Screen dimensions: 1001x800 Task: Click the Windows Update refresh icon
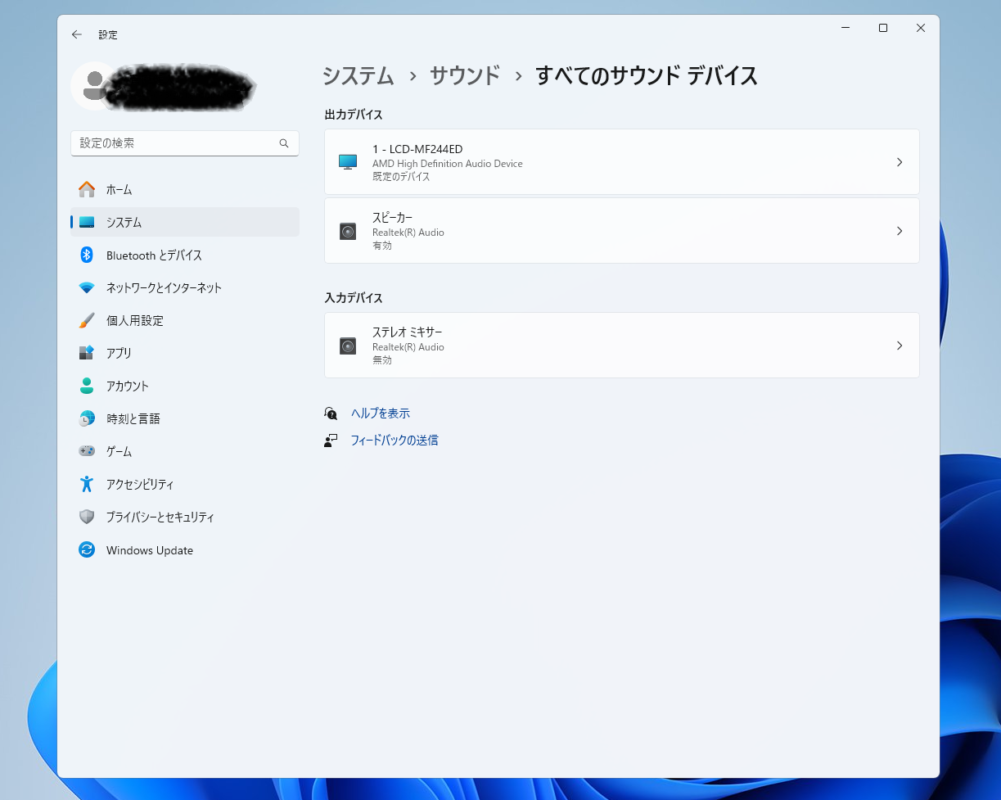87,550
